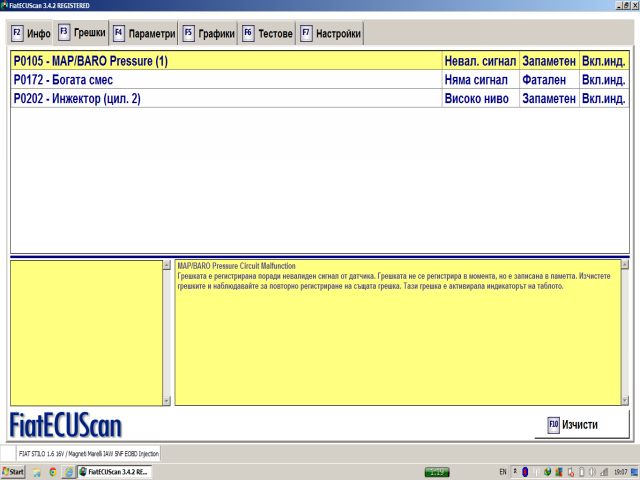
Task: Click the description panel scrollbar down arrow
Action: tap(625, 400)
